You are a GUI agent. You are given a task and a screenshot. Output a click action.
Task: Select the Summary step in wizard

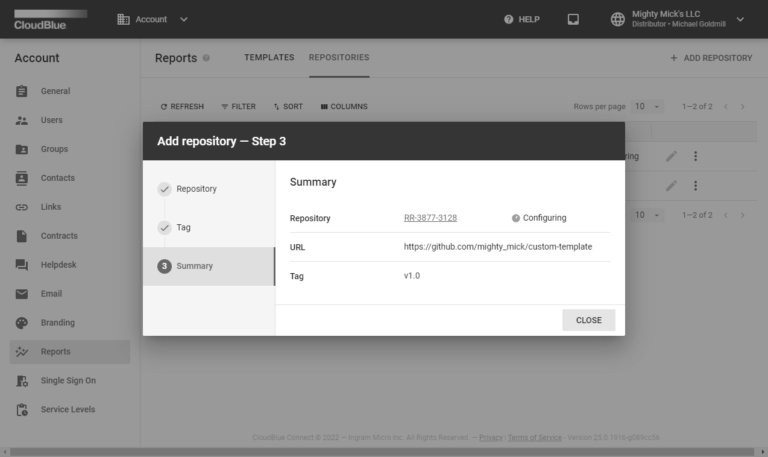(x=209, y=266)
